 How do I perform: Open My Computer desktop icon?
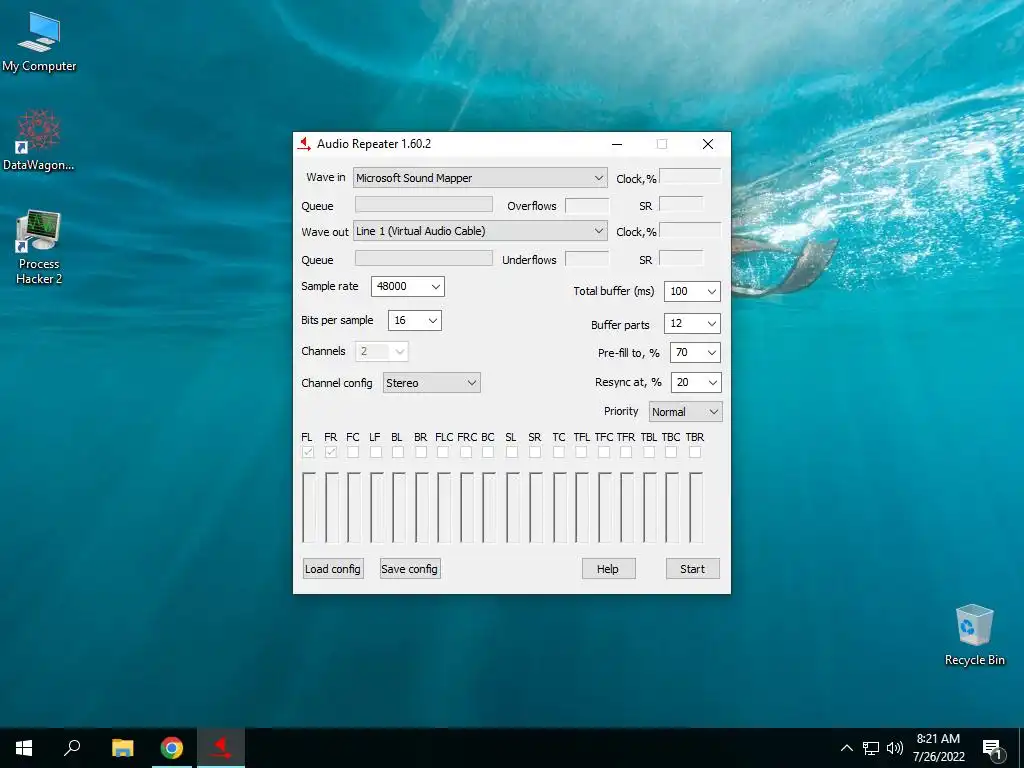39,42
